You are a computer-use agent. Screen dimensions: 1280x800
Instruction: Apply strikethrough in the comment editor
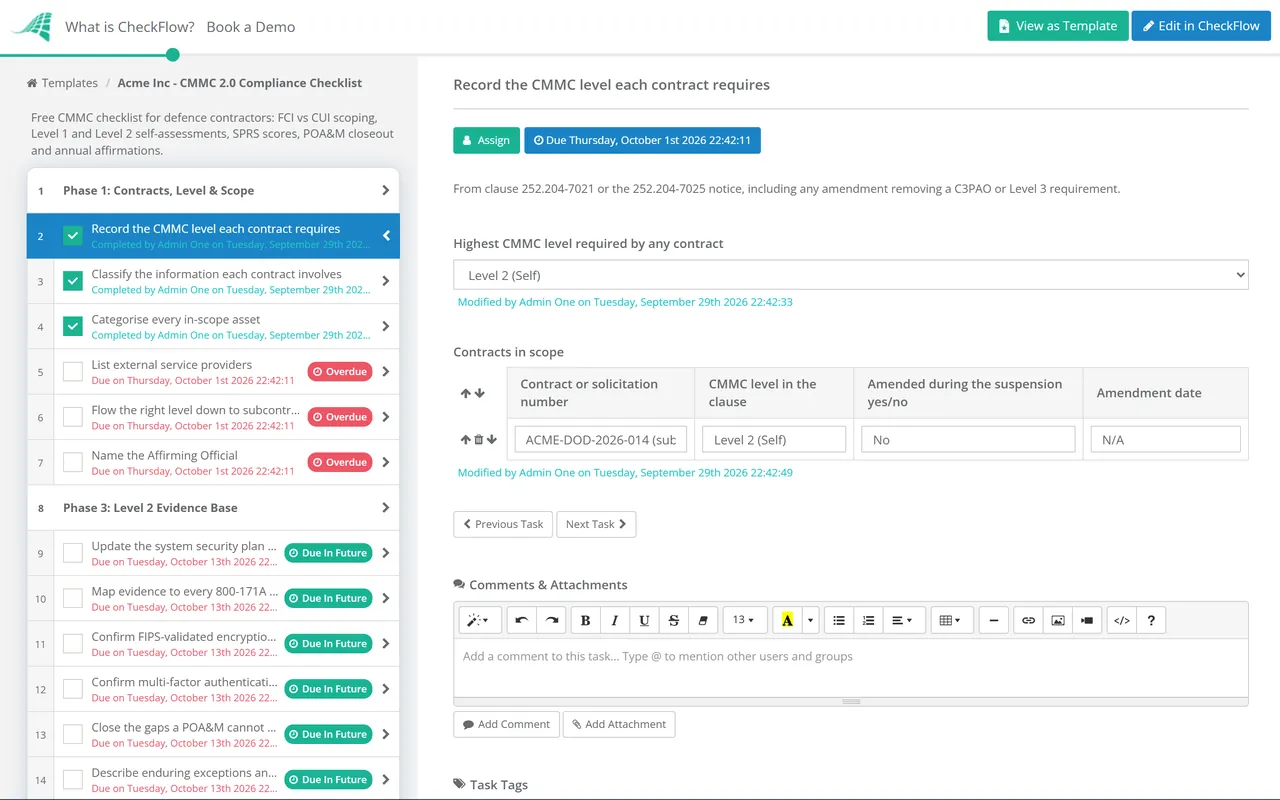[674, 620]
